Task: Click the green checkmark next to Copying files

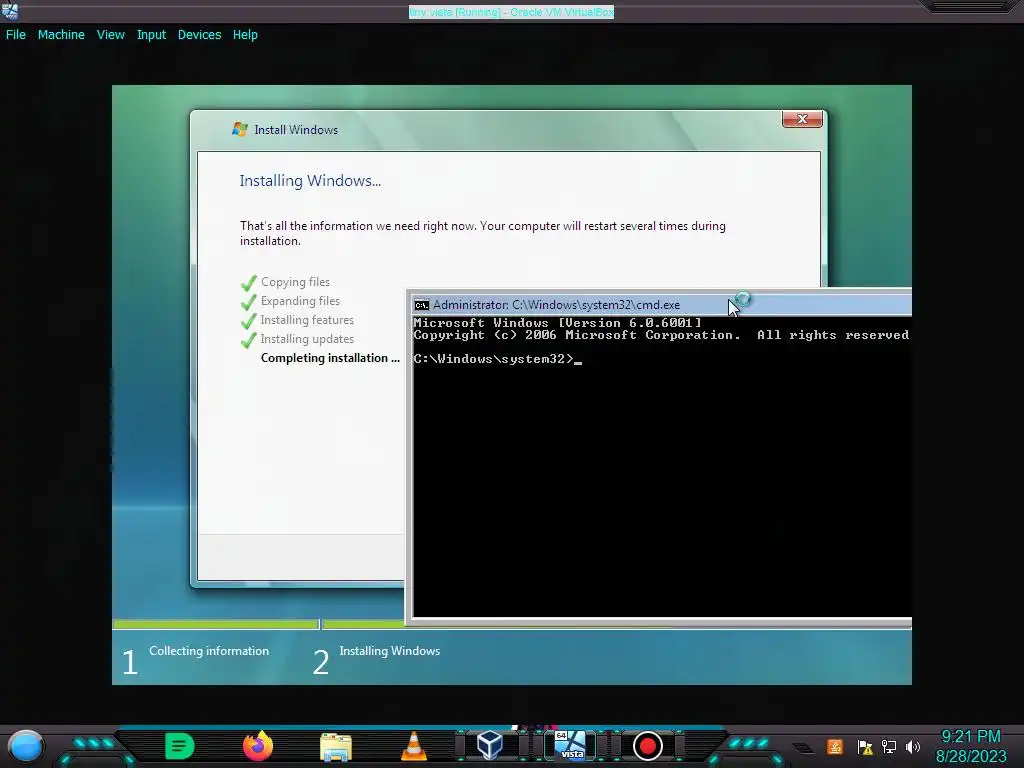Action: coord(249,283)
